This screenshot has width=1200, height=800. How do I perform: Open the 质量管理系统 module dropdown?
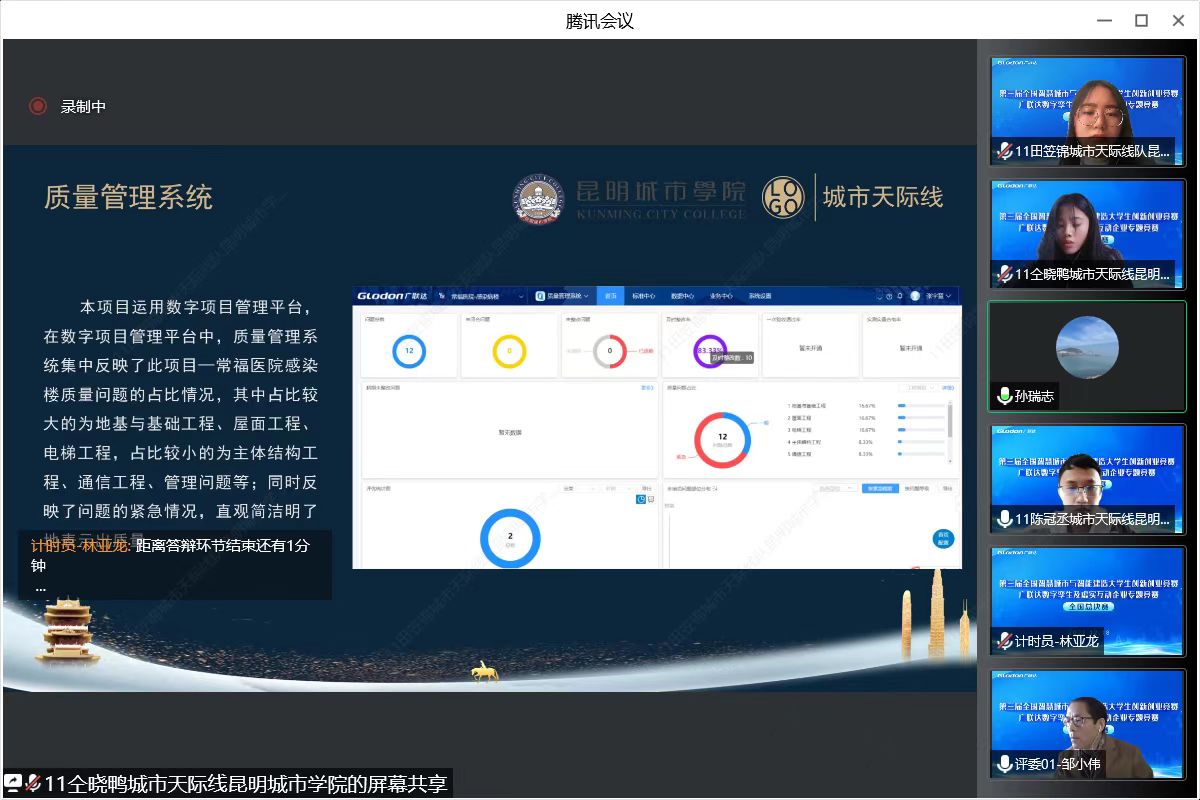(x=562, y=296)
